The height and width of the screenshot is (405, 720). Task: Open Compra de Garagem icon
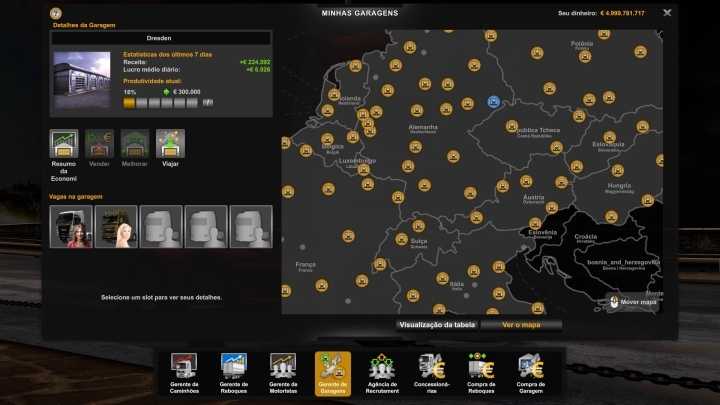click(x=531, y=373)
